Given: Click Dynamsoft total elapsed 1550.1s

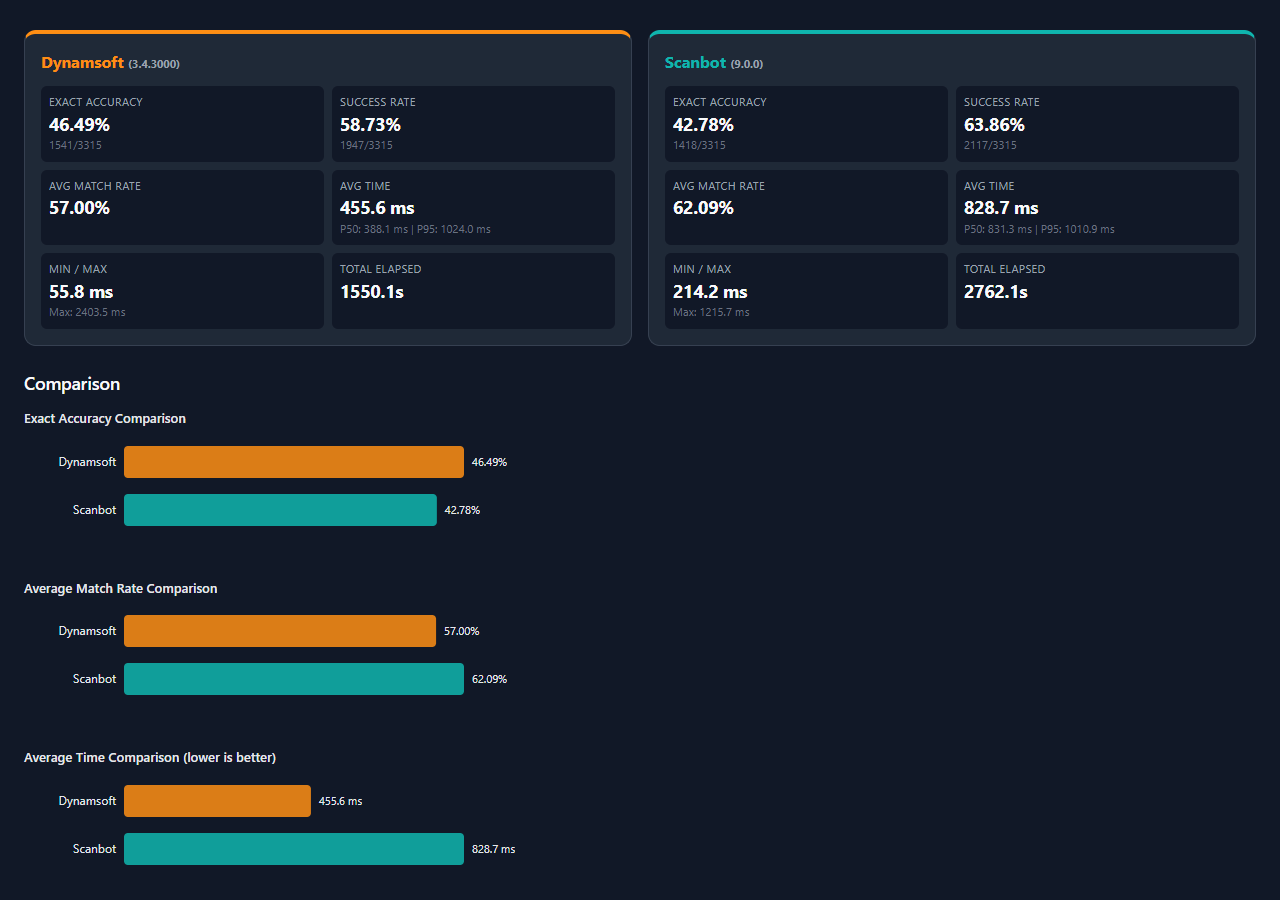Looking at the screenshot, I should [372, 292].
